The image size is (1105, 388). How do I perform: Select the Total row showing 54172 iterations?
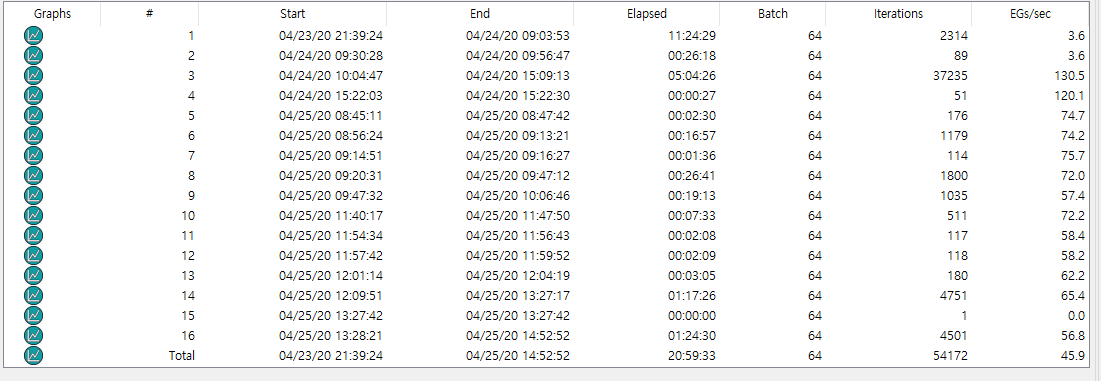point(551,356)
